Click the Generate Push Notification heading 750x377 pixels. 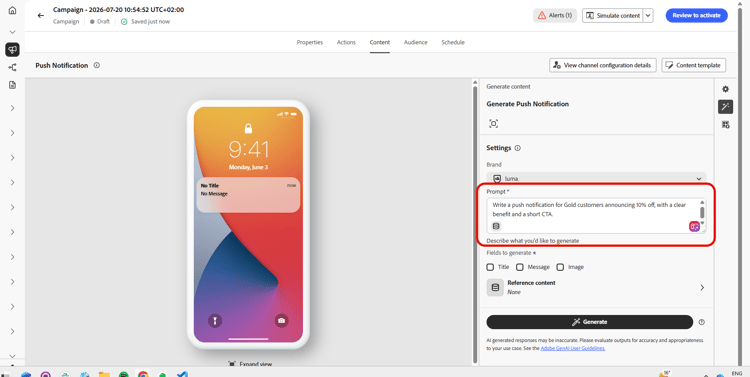528,104
